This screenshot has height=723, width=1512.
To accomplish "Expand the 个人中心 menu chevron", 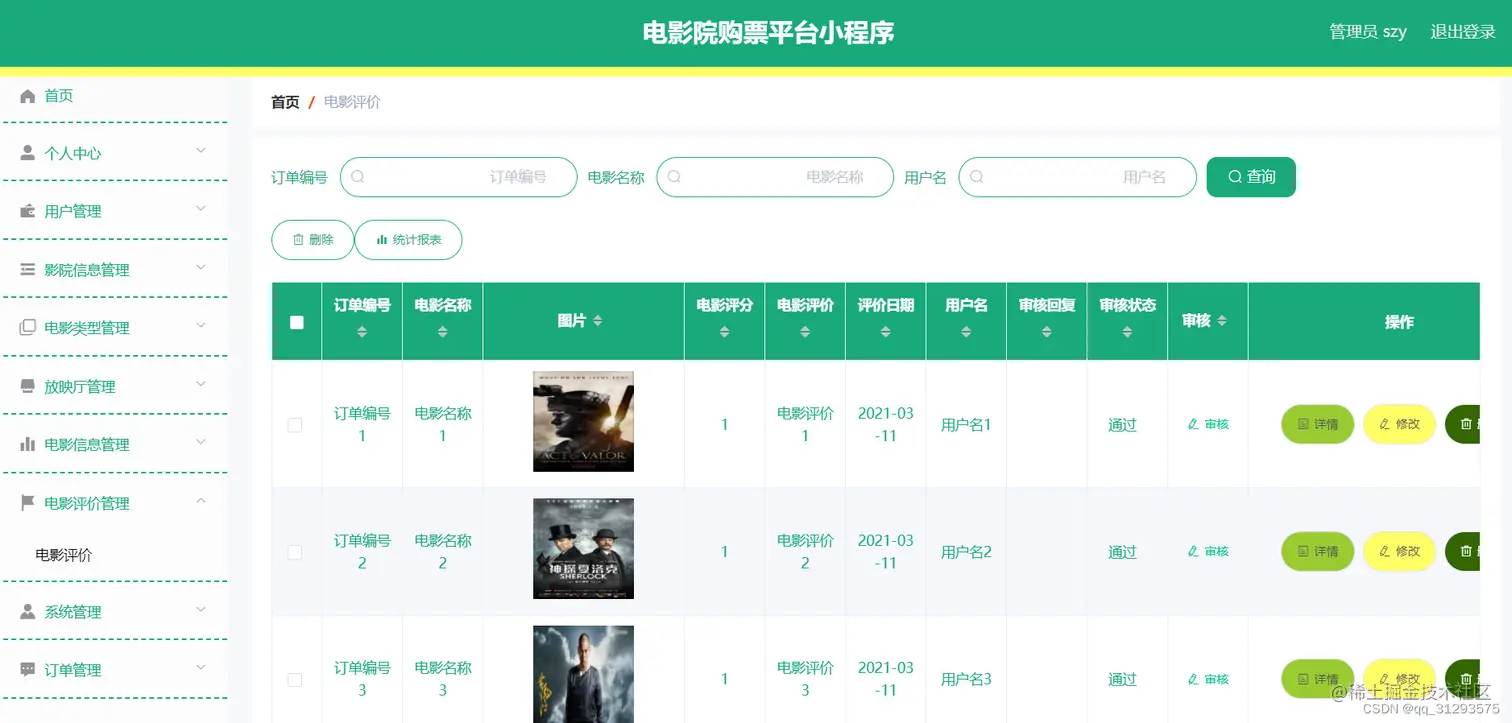I will 201,151.
